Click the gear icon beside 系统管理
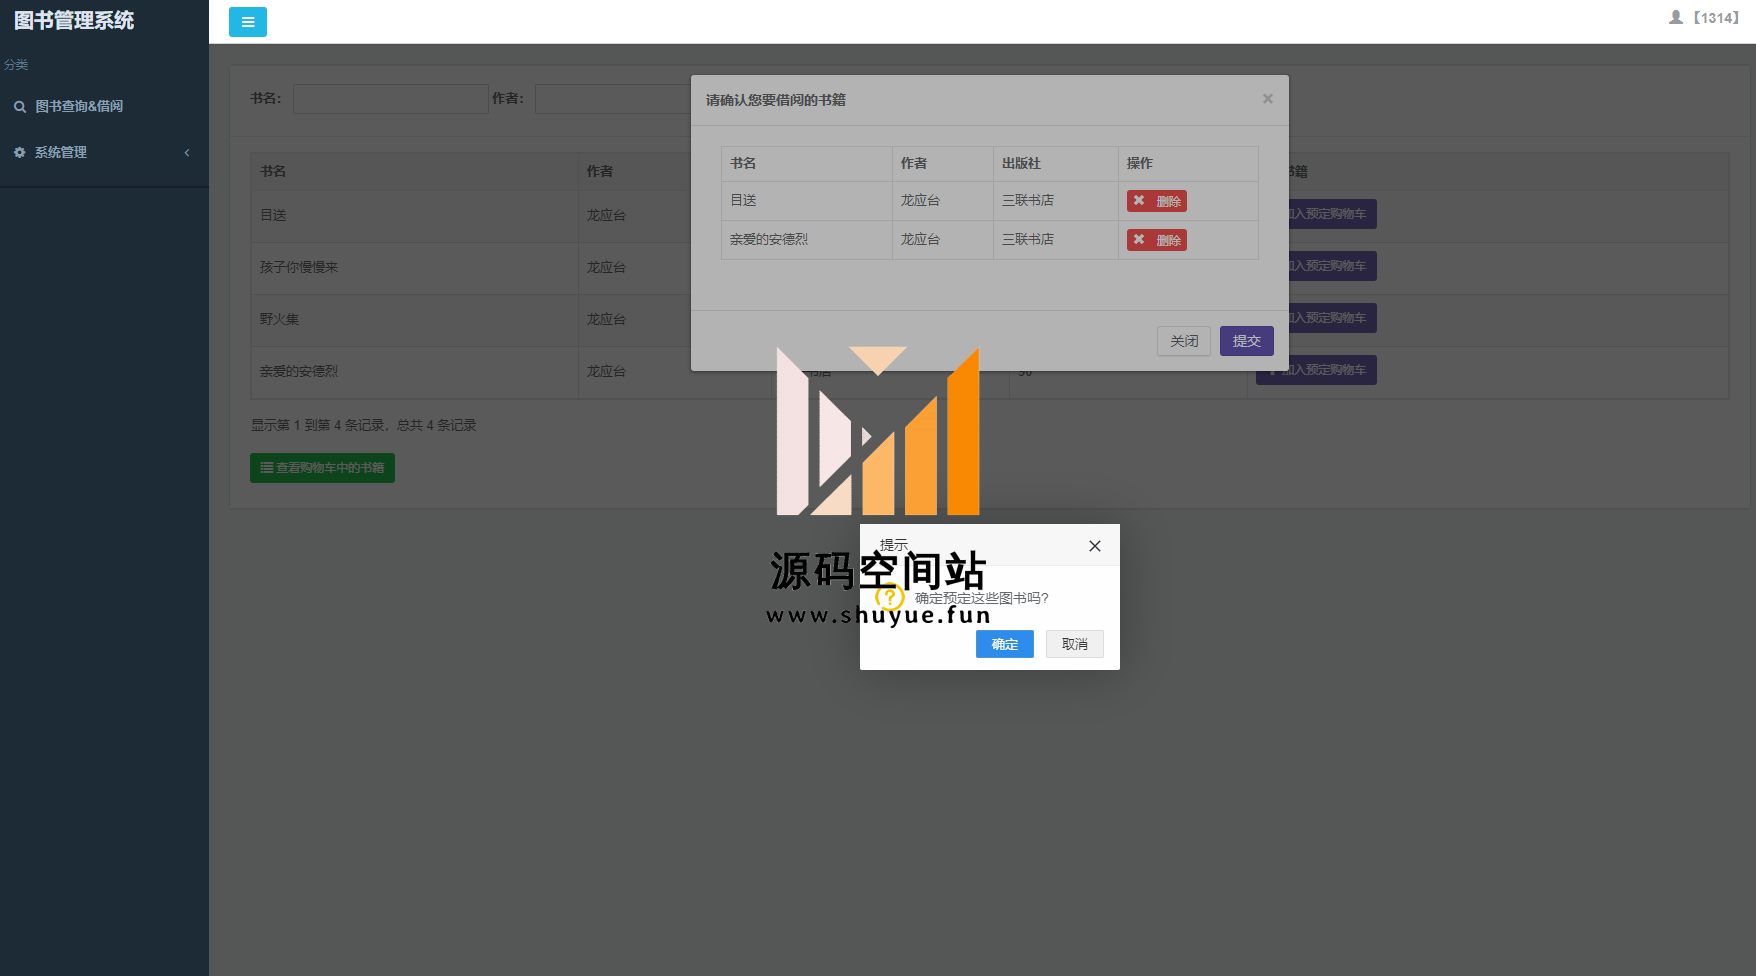 (x=19, y=152)
